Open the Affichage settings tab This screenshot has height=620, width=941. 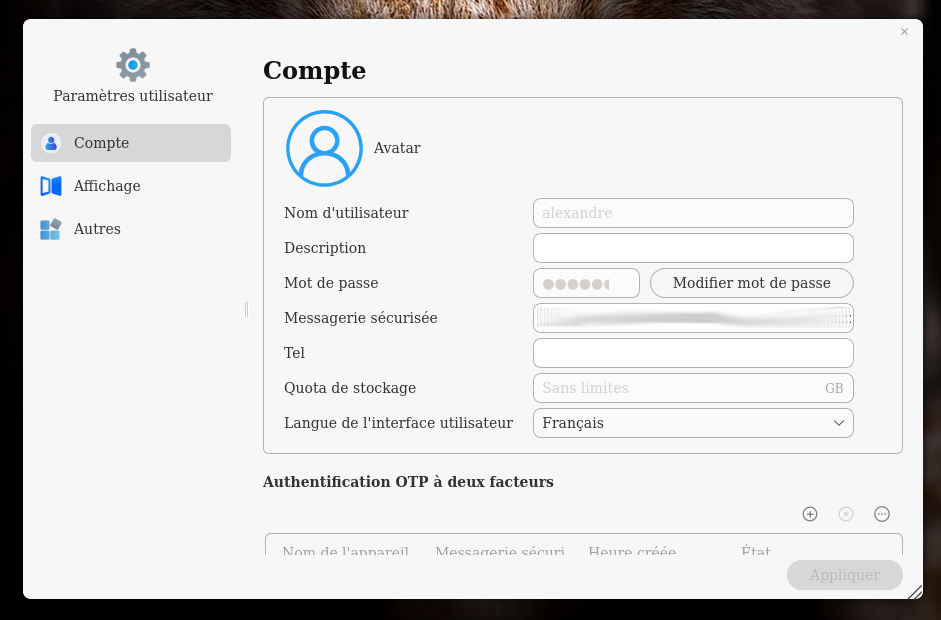(x=107, y=186)
